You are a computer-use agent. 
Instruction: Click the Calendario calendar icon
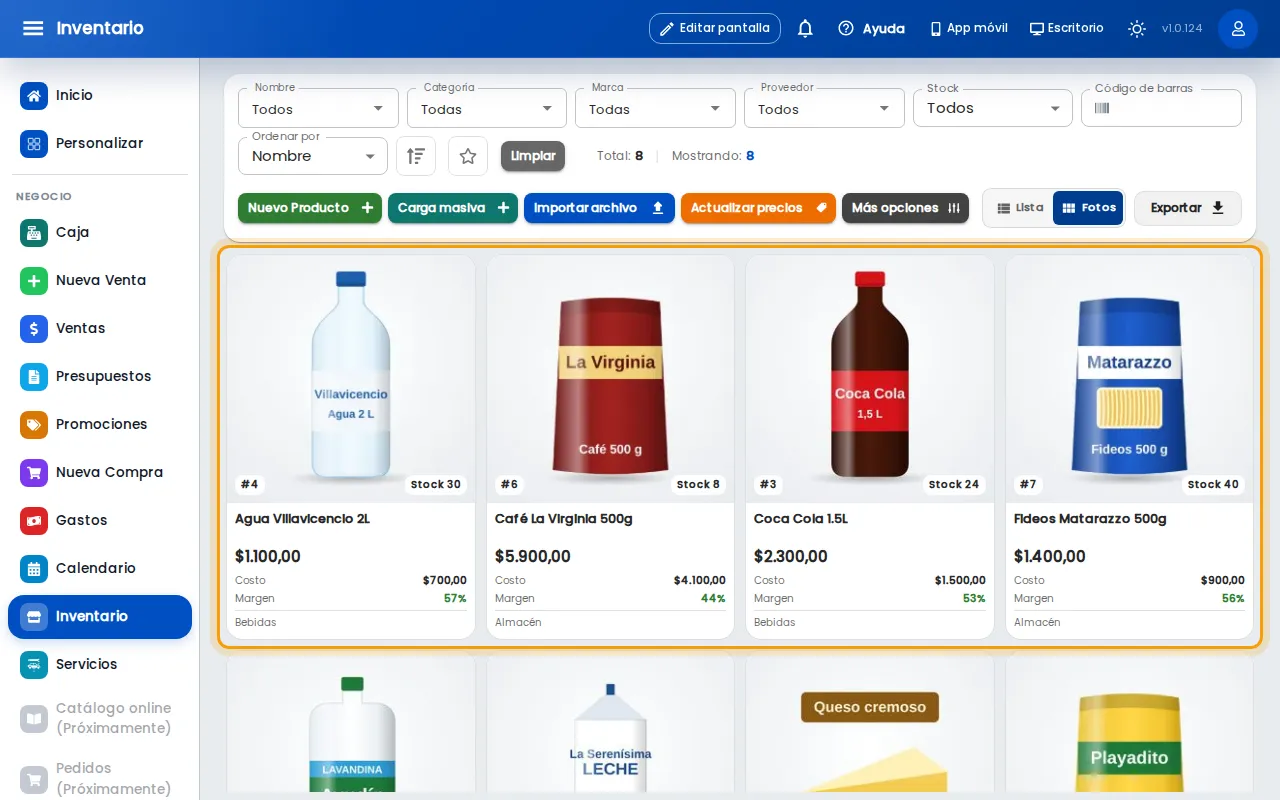click(34, 568)
